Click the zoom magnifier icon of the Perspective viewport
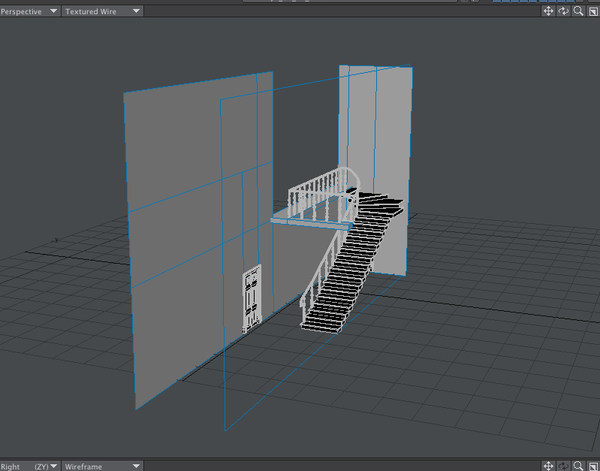 pyautogui.click(x=578, y=11)
